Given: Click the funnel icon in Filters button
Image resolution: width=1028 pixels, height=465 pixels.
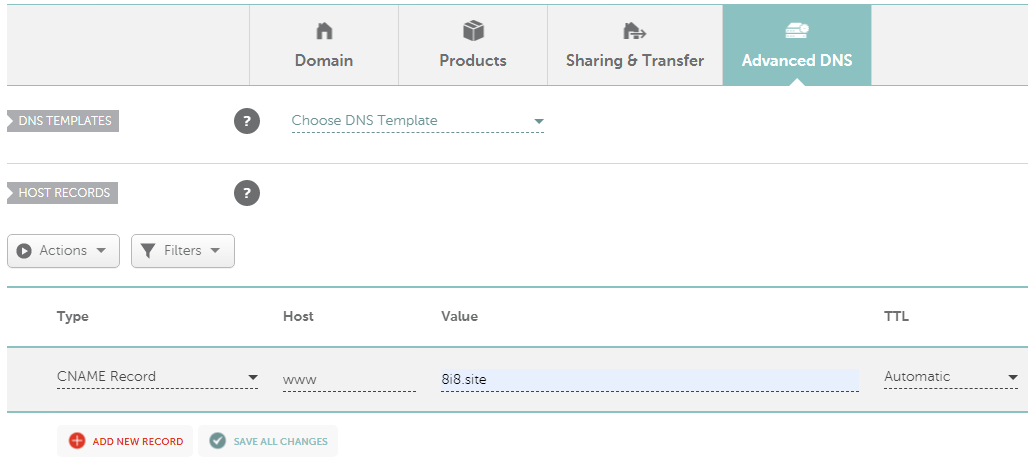Looking at the screenshot, I should click(148, 251).
